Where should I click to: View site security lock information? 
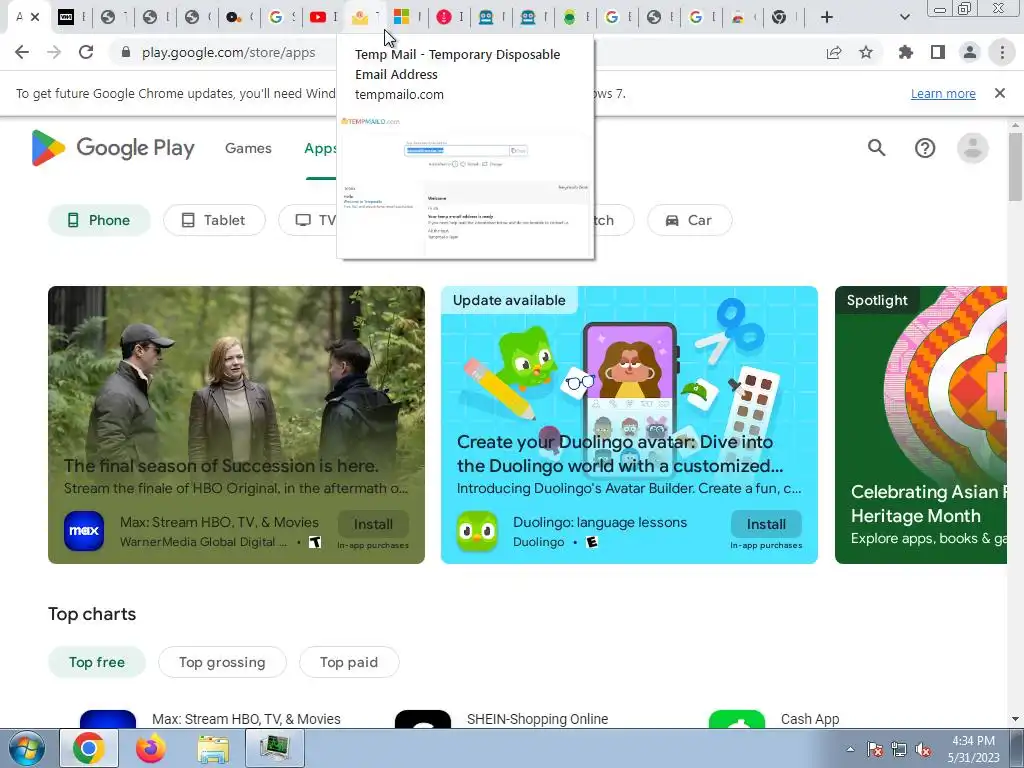(x=126, y=52)
